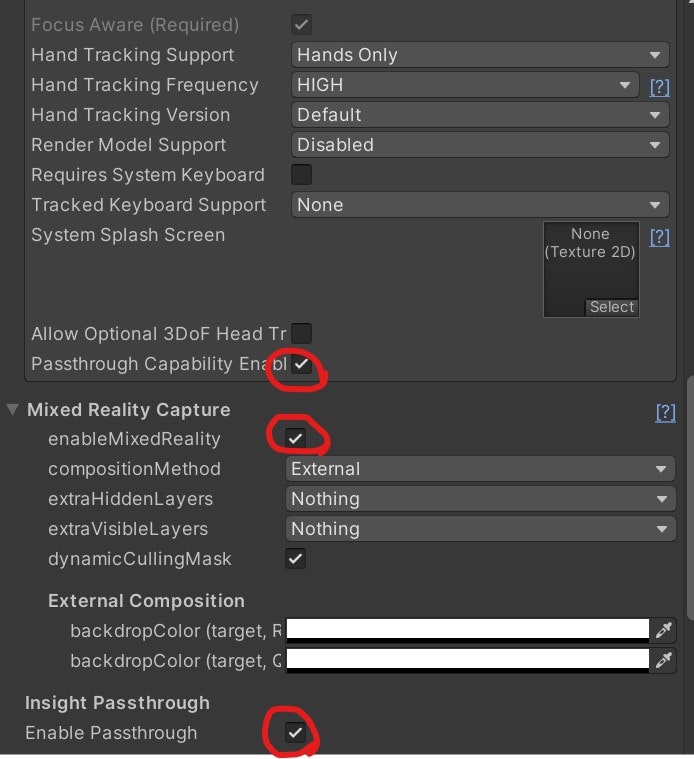Viewport: 694px width, 759px height.
Task: Click Hand Tracking Version label
Action: [131, 115]
